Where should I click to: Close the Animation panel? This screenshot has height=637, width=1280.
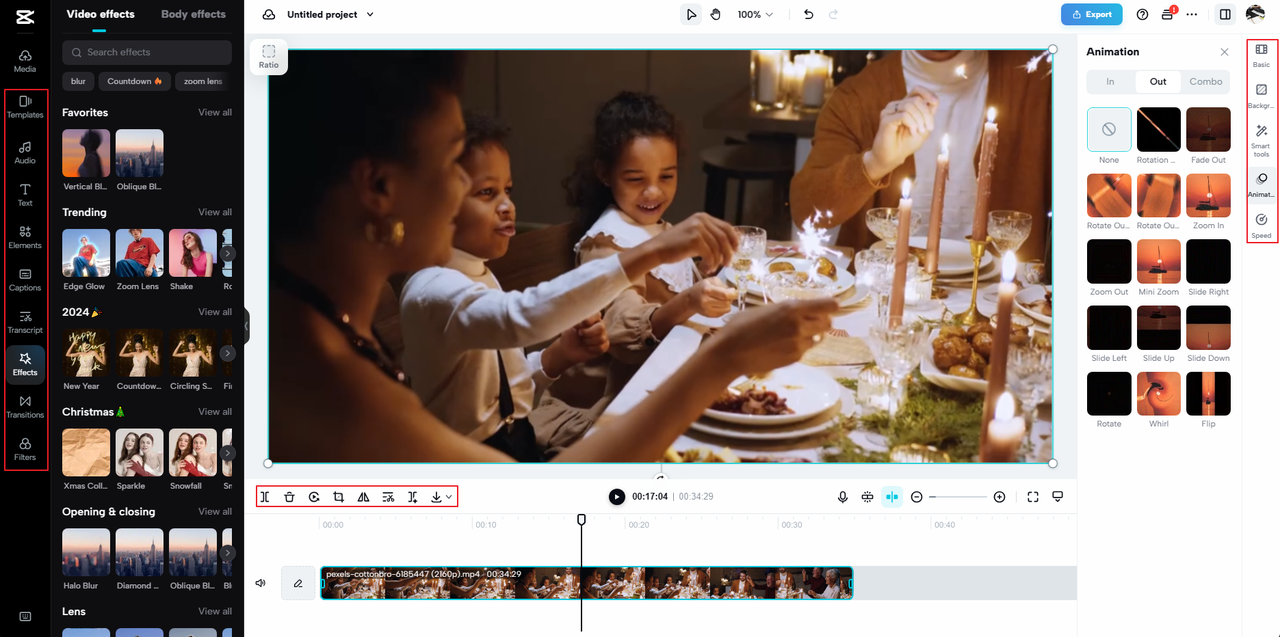(x=1224, y=52)
